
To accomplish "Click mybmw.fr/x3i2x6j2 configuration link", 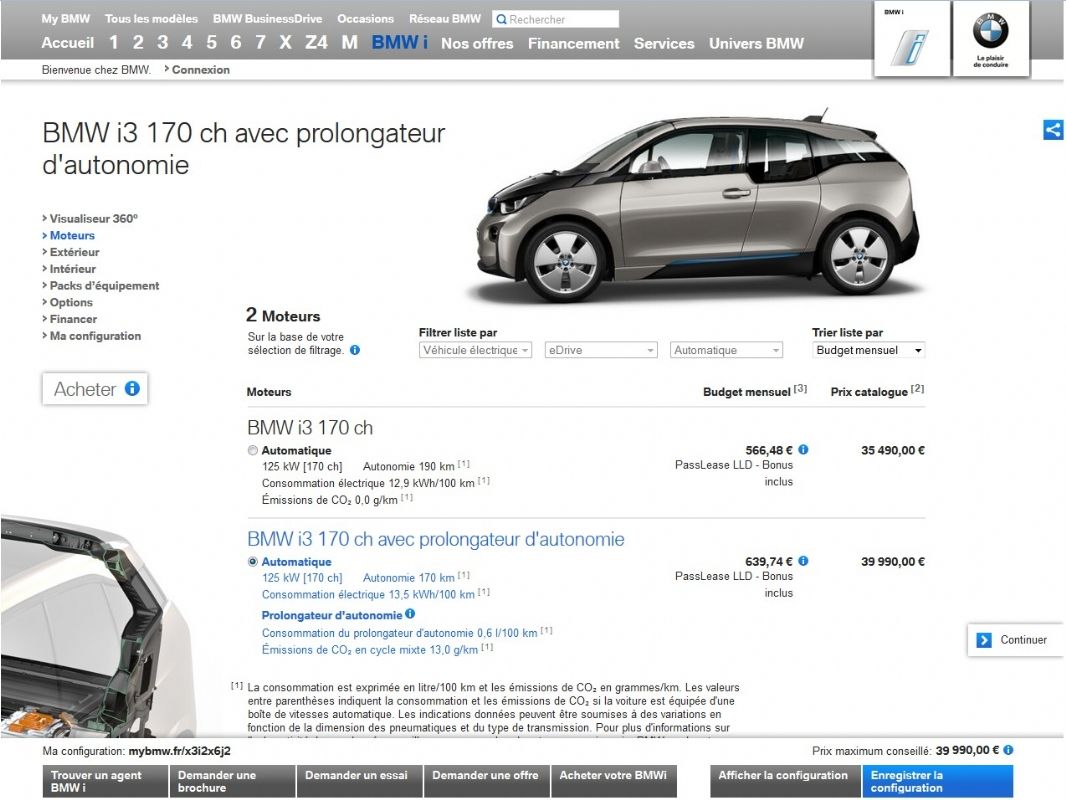I will click(179, 751).
